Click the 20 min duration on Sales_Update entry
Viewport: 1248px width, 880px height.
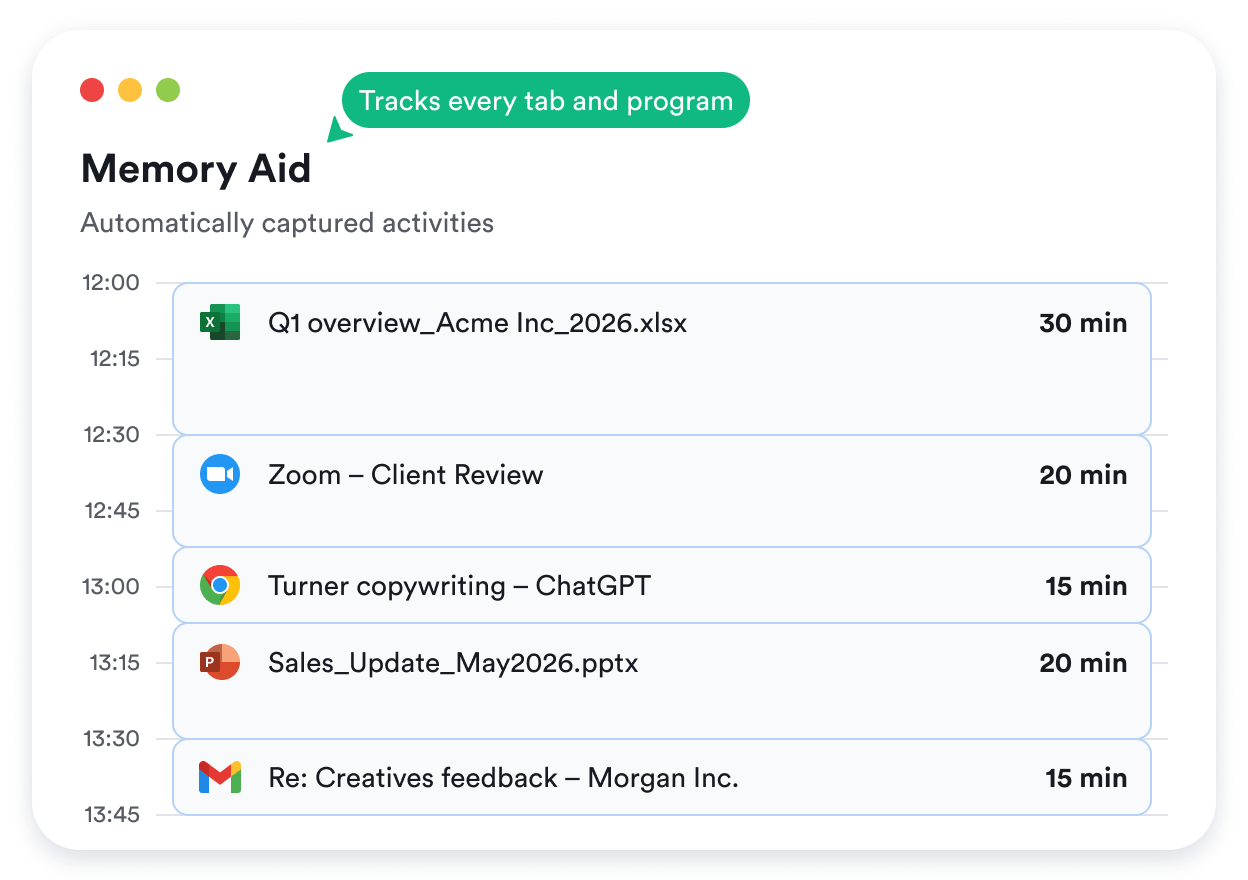[x=1083, y=662]
